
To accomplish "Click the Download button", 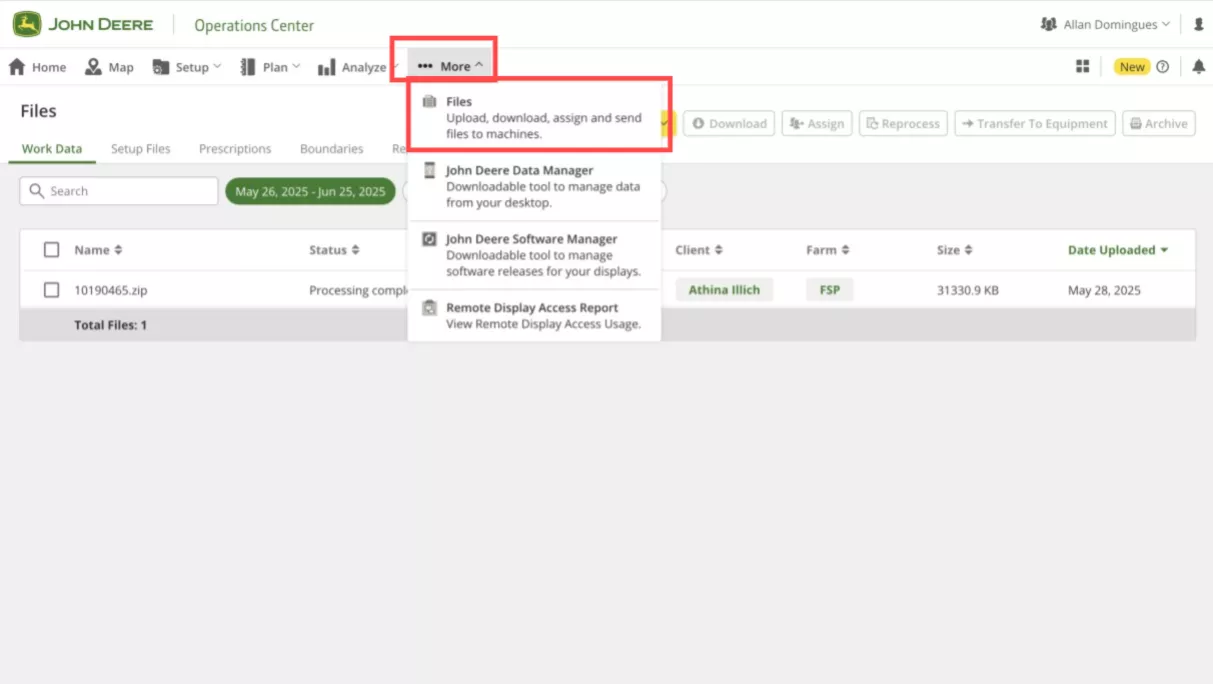I will (728, 123).
